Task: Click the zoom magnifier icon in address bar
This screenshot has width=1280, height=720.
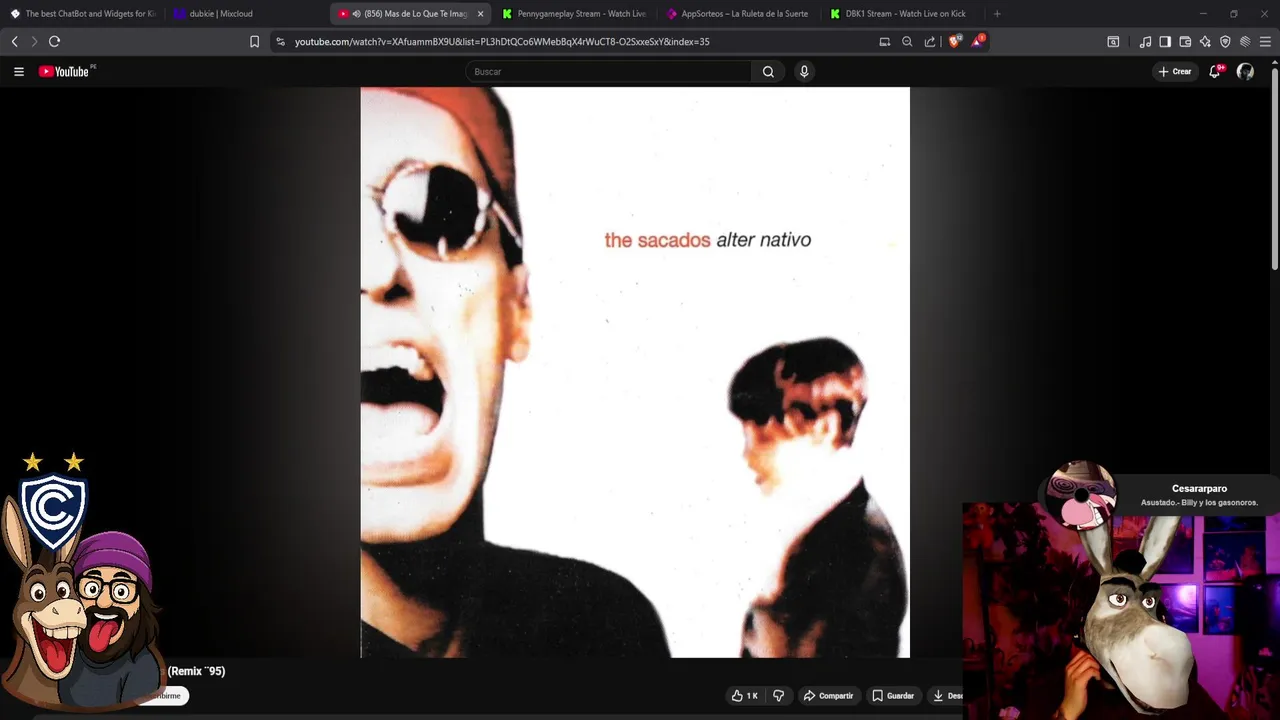Action: tap(907, 41)
